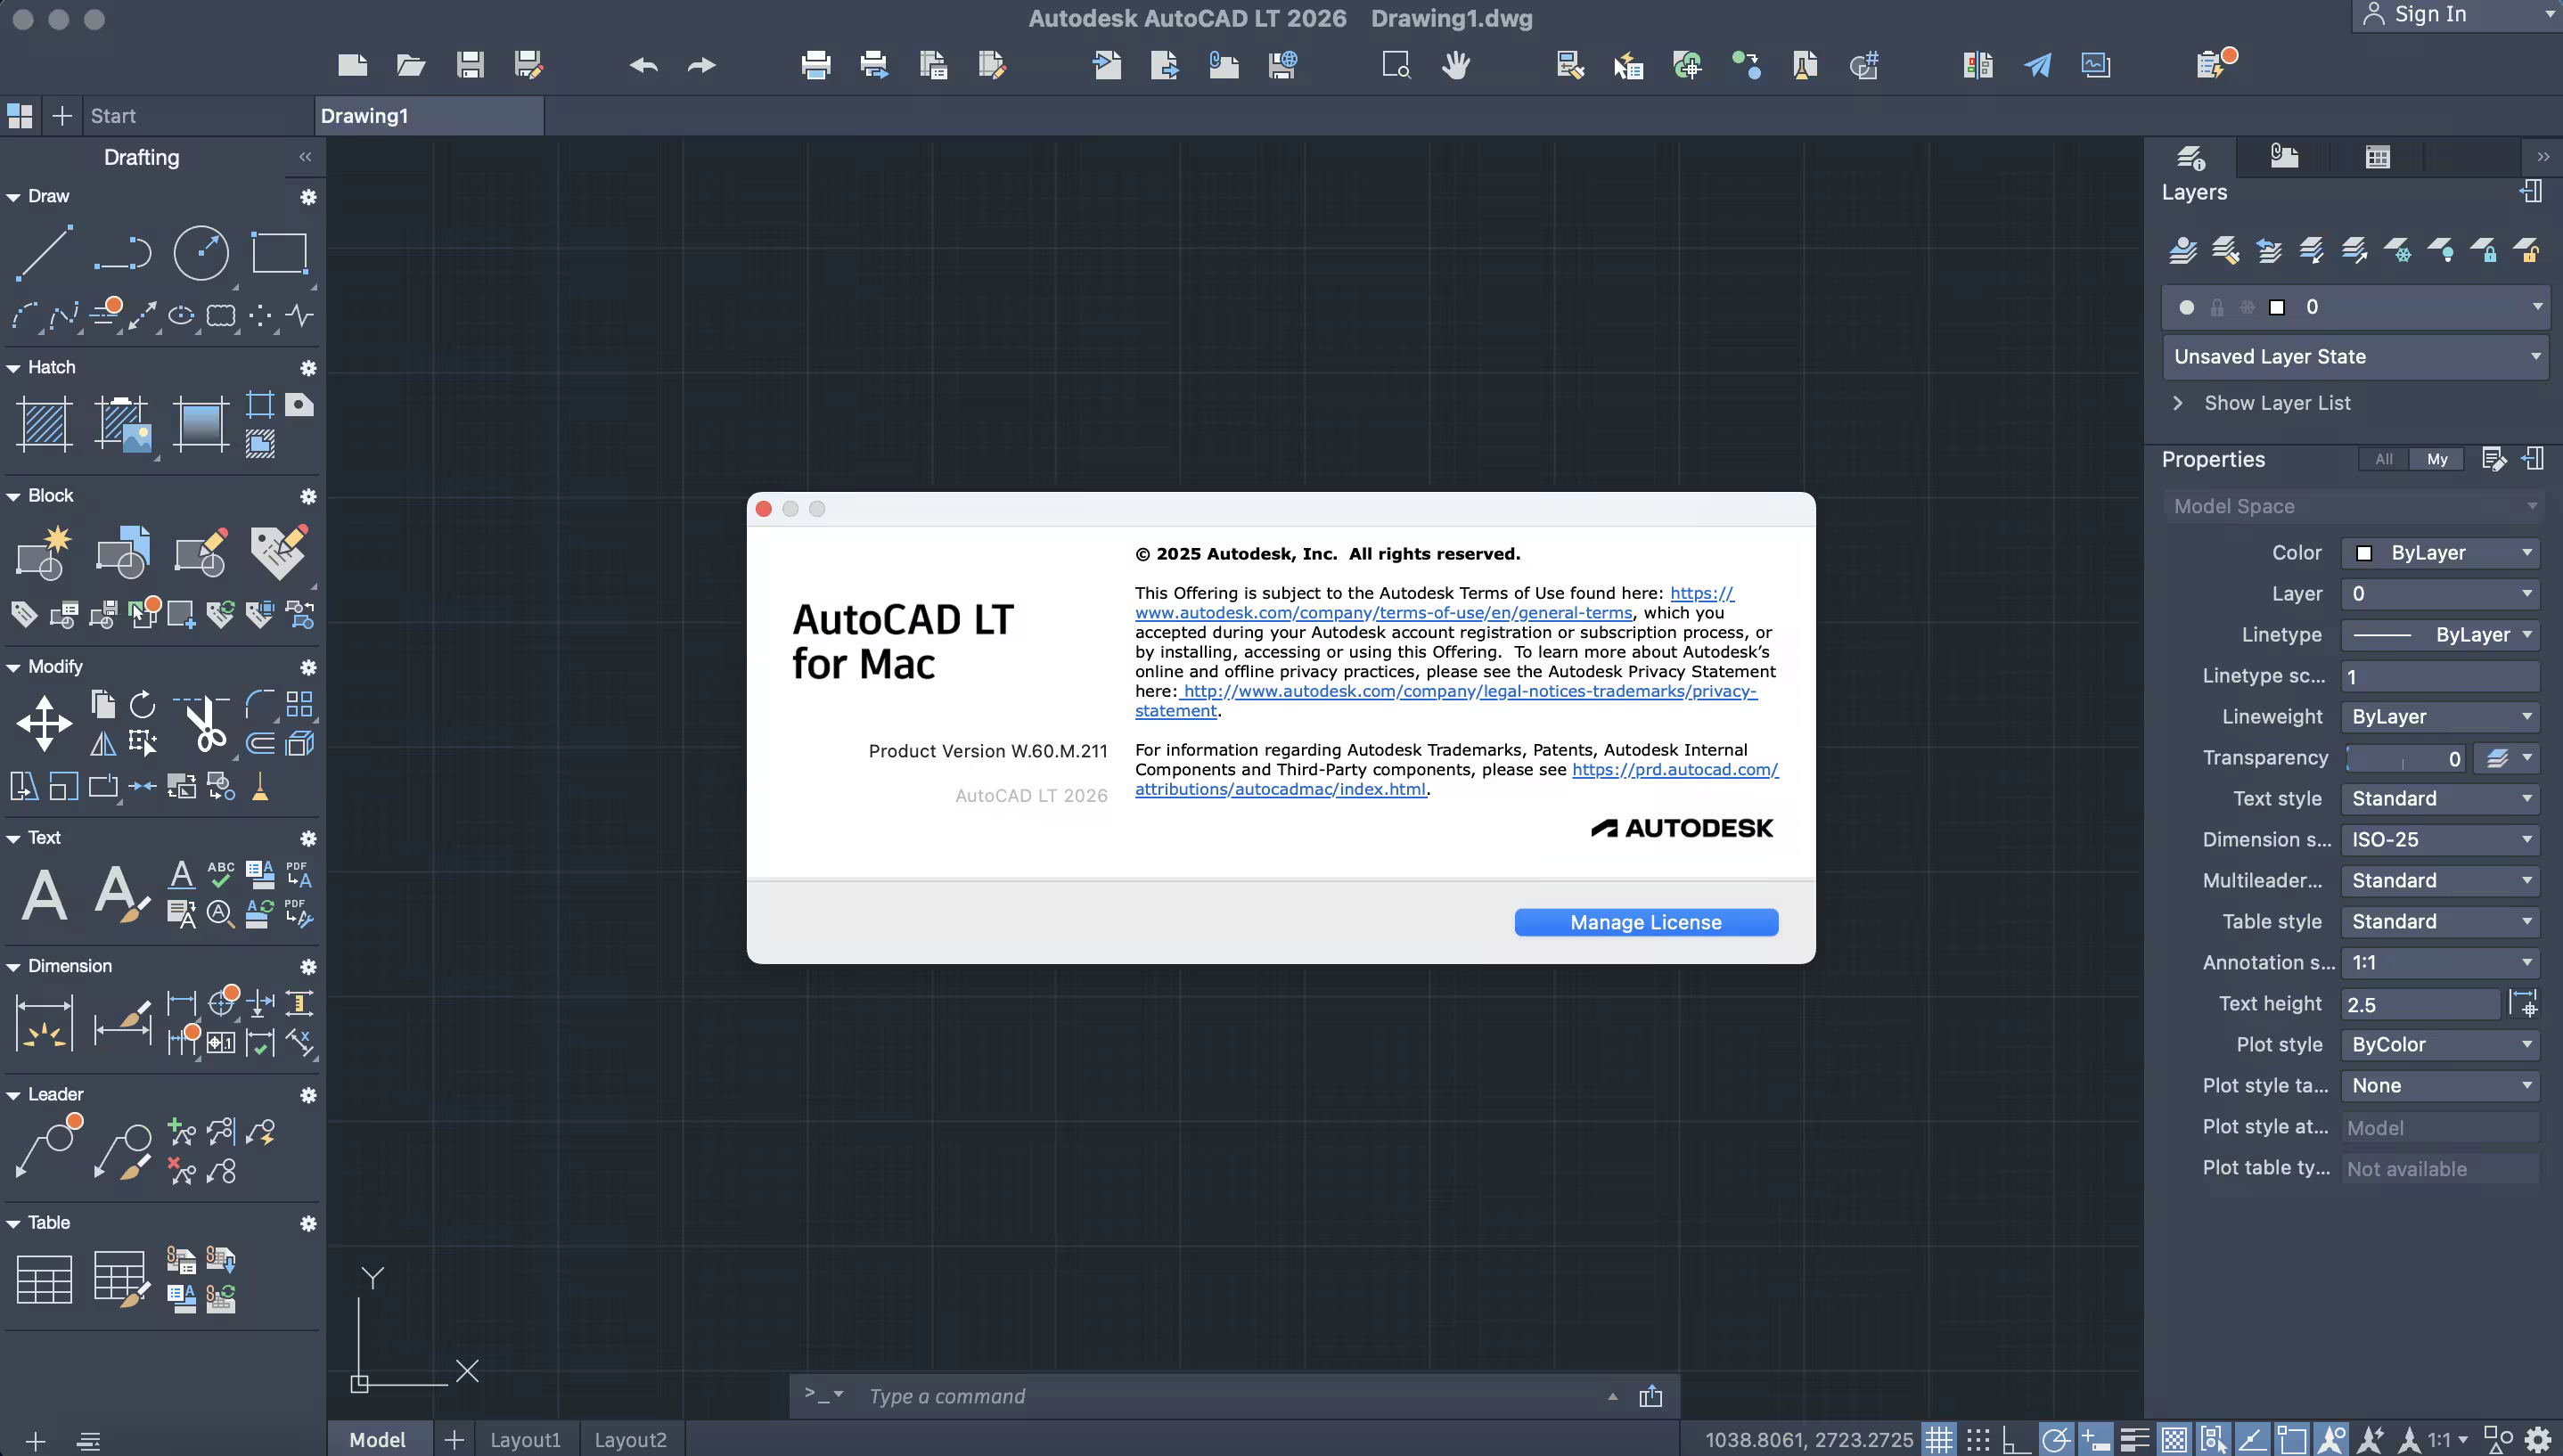Collapse the Draw section

(x=13, y=197)
